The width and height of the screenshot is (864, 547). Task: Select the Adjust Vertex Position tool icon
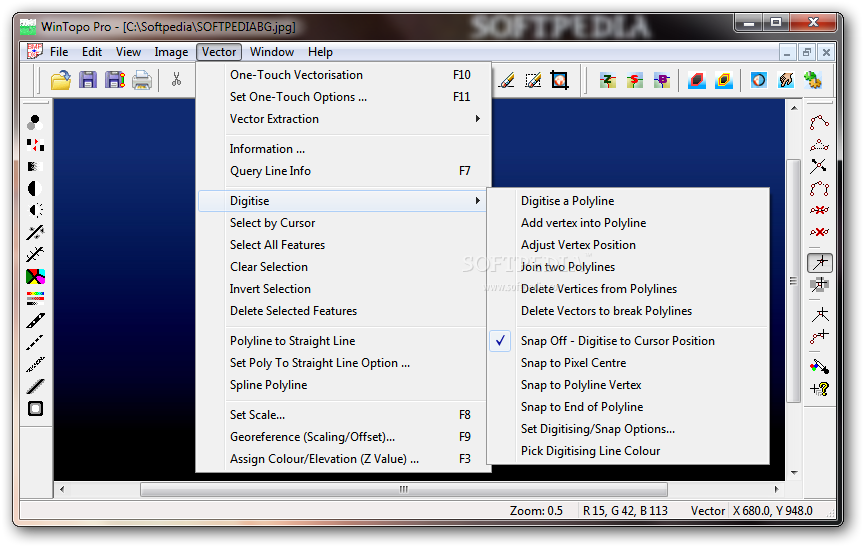(x=819, y=166)
